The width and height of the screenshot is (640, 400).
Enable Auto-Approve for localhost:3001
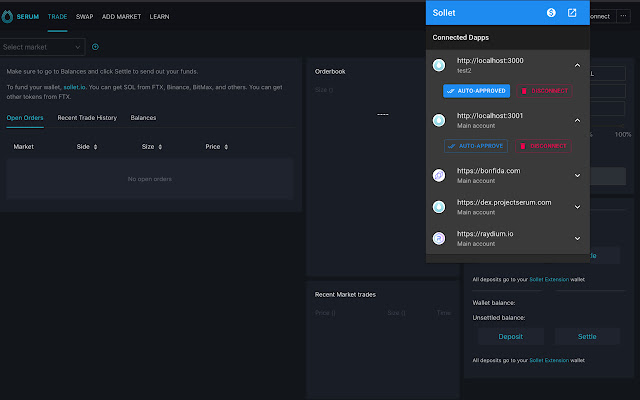(x=476, y=146)
